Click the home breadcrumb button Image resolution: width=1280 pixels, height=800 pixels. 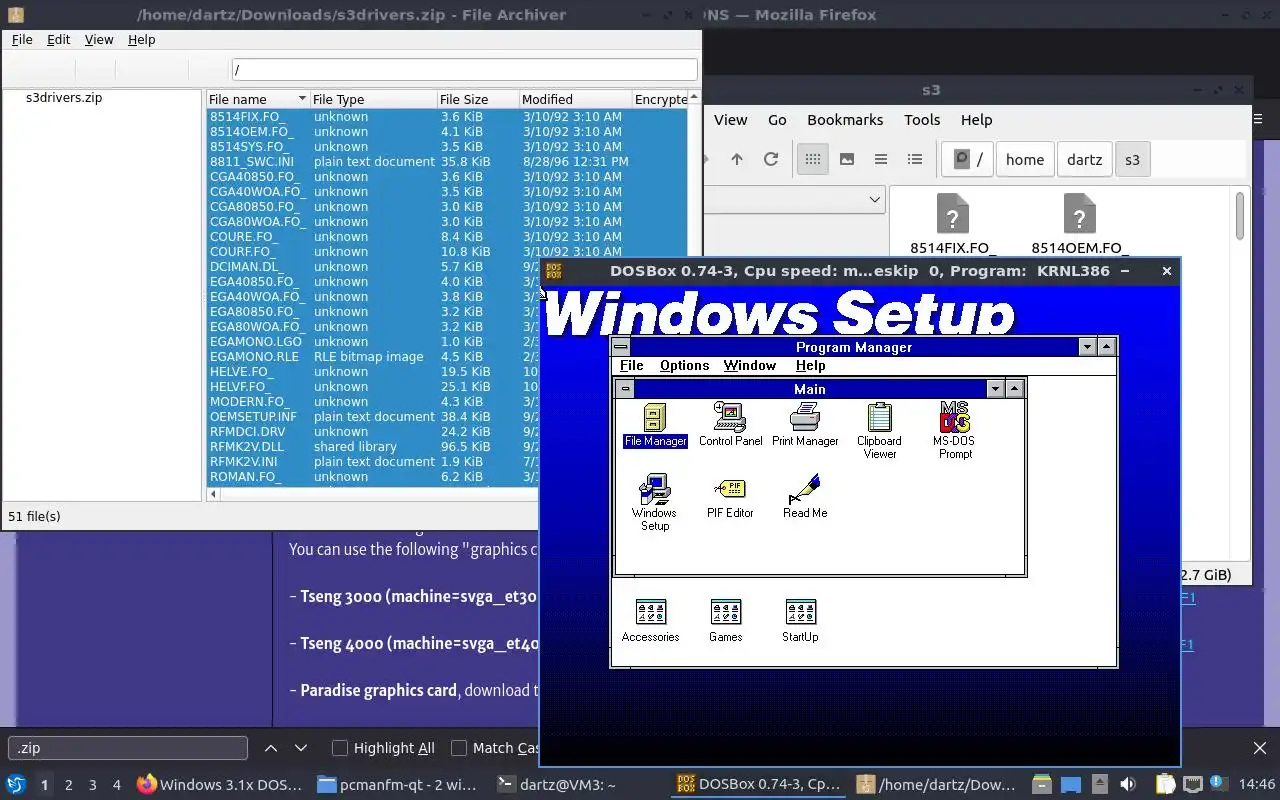[1025, 159]
